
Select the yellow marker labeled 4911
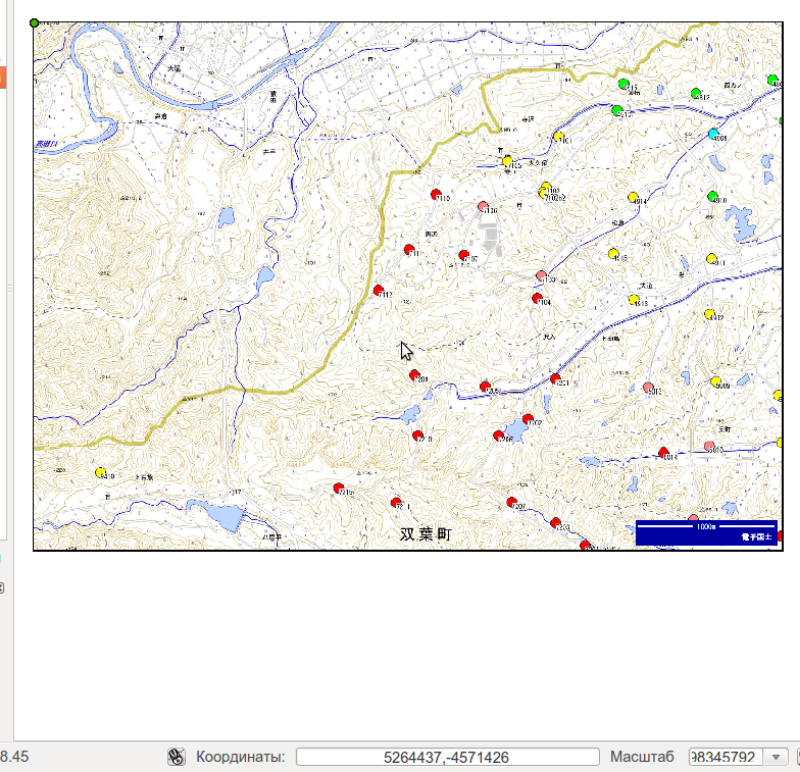[x=711, y=259]
